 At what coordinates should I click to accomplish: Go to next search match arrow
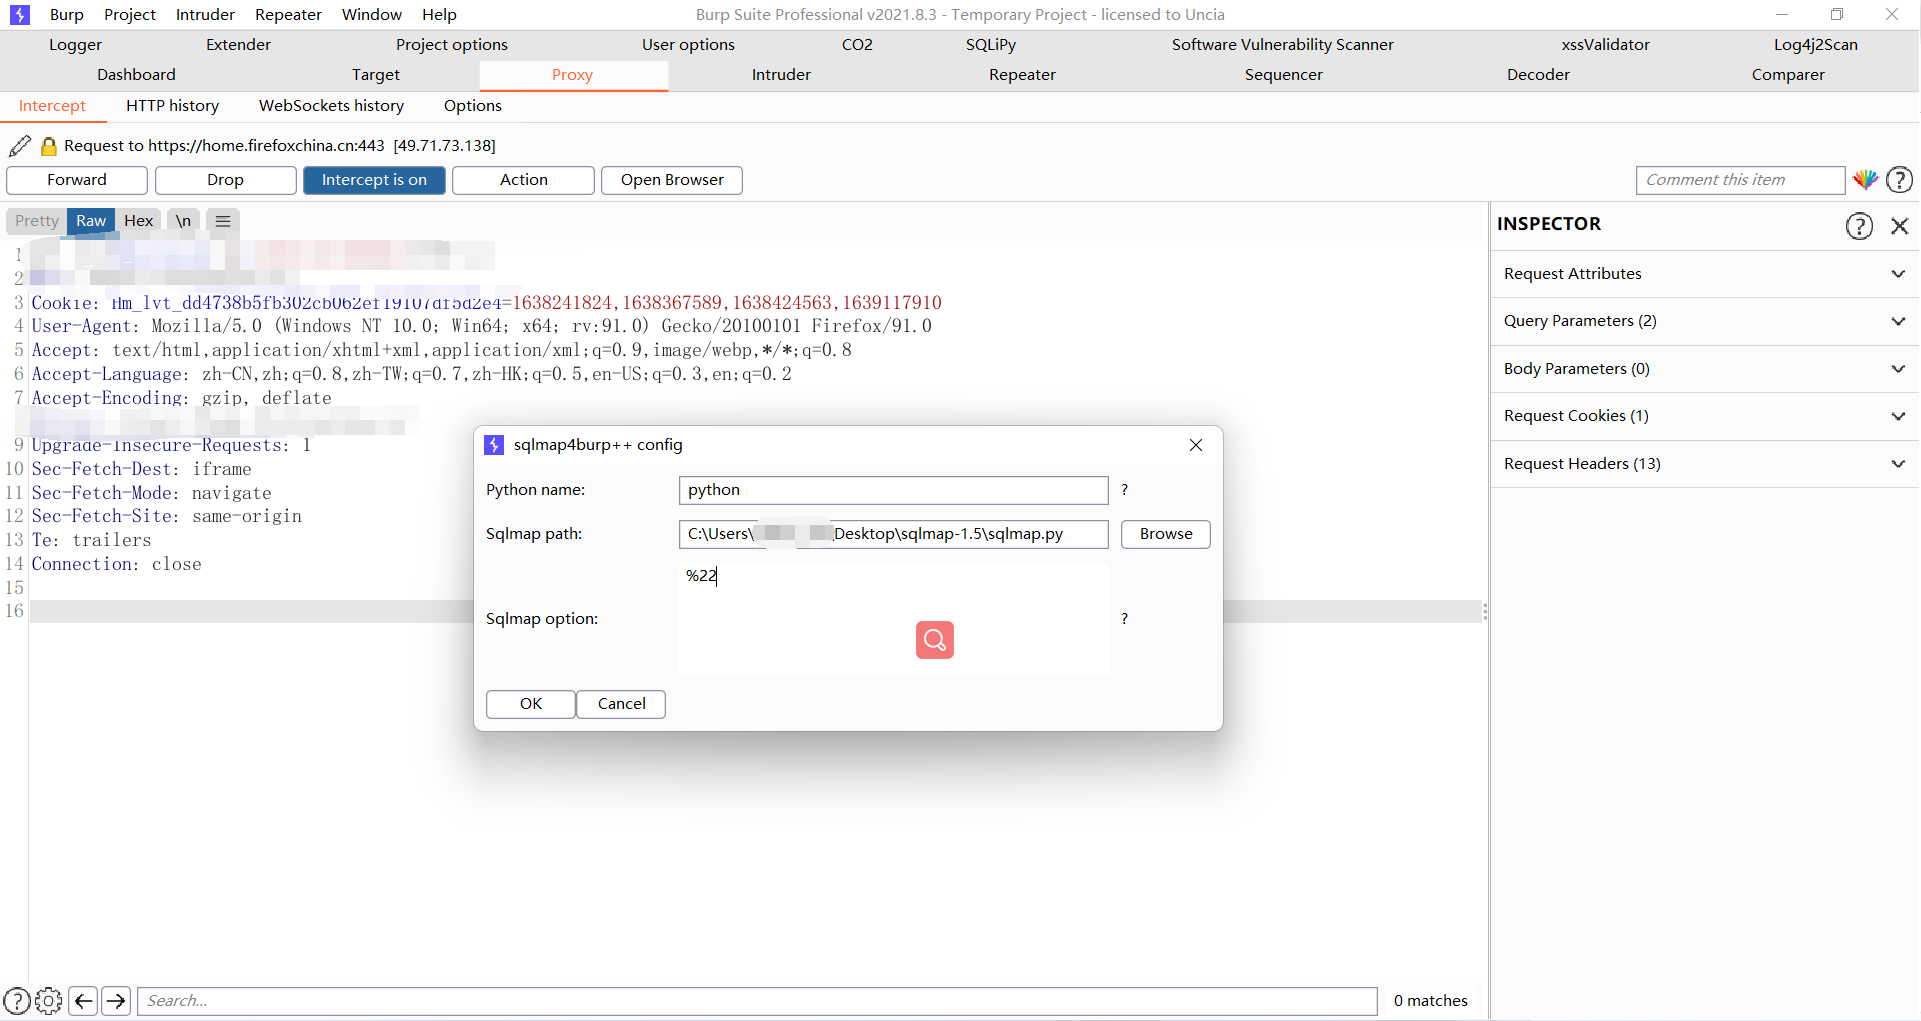(116, 1001)
